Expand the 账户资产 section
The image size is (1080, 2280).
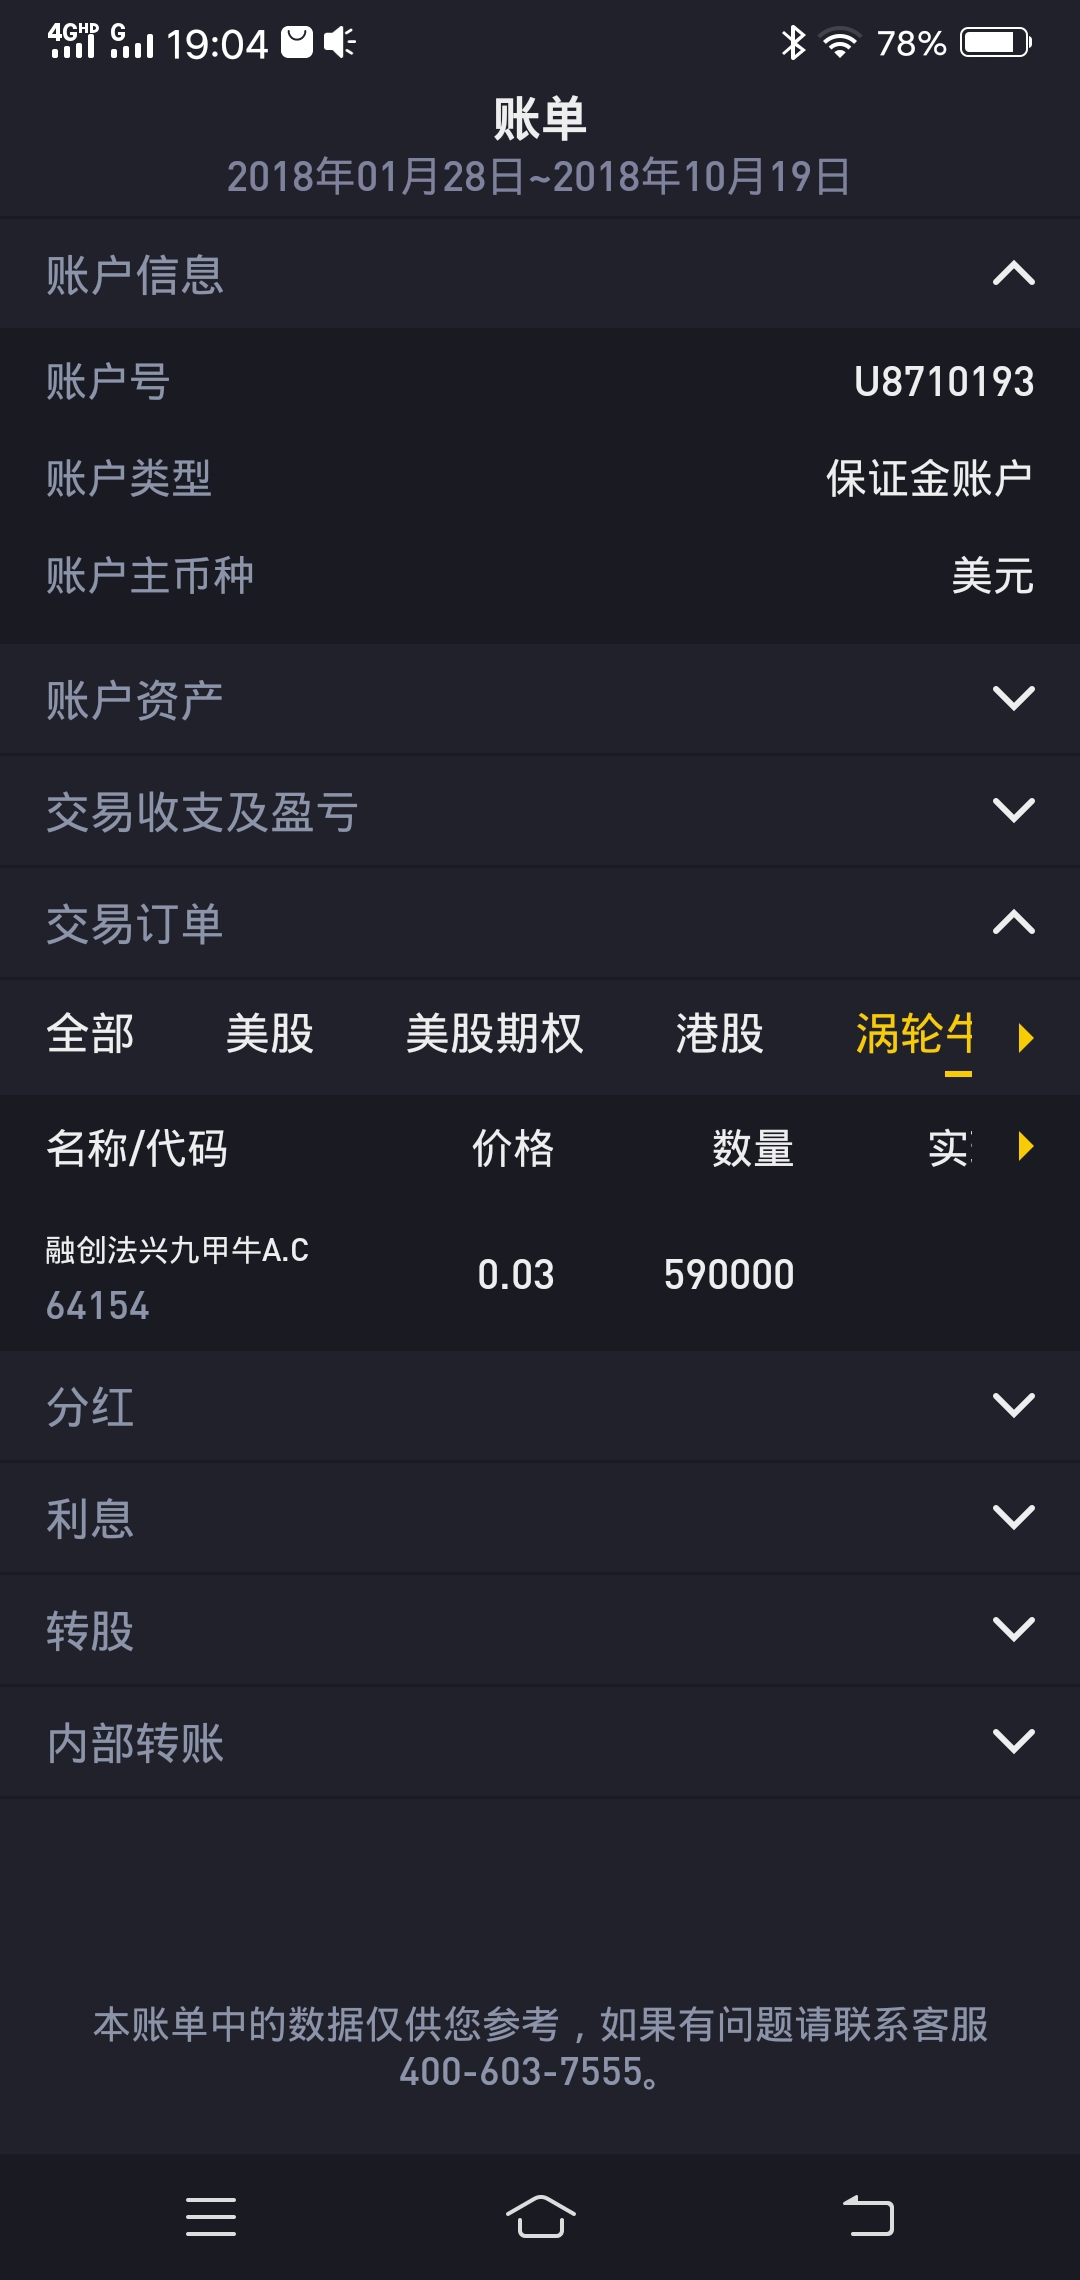pyautogui.click(x=1013, y=698)
